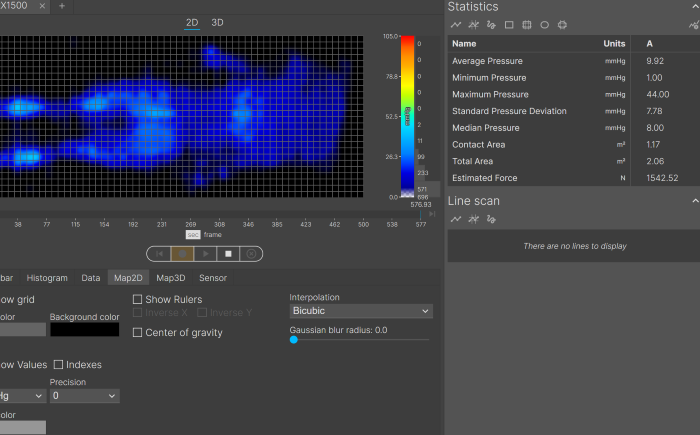Switch to the 2D view tab
The image size is (700, 435).
tap(192, 23)
